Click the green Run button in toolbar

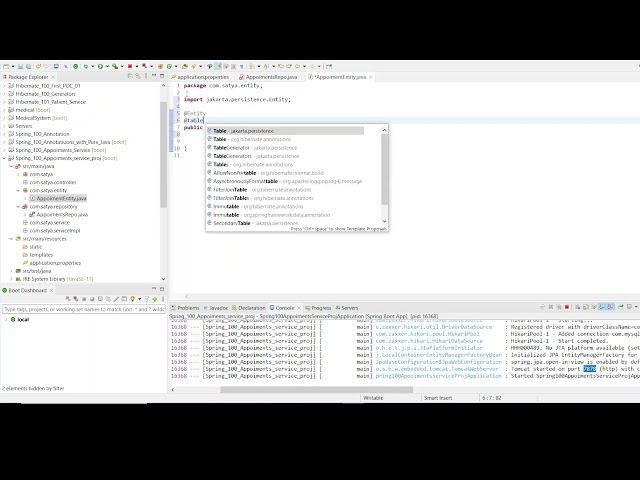click(100, 66)
